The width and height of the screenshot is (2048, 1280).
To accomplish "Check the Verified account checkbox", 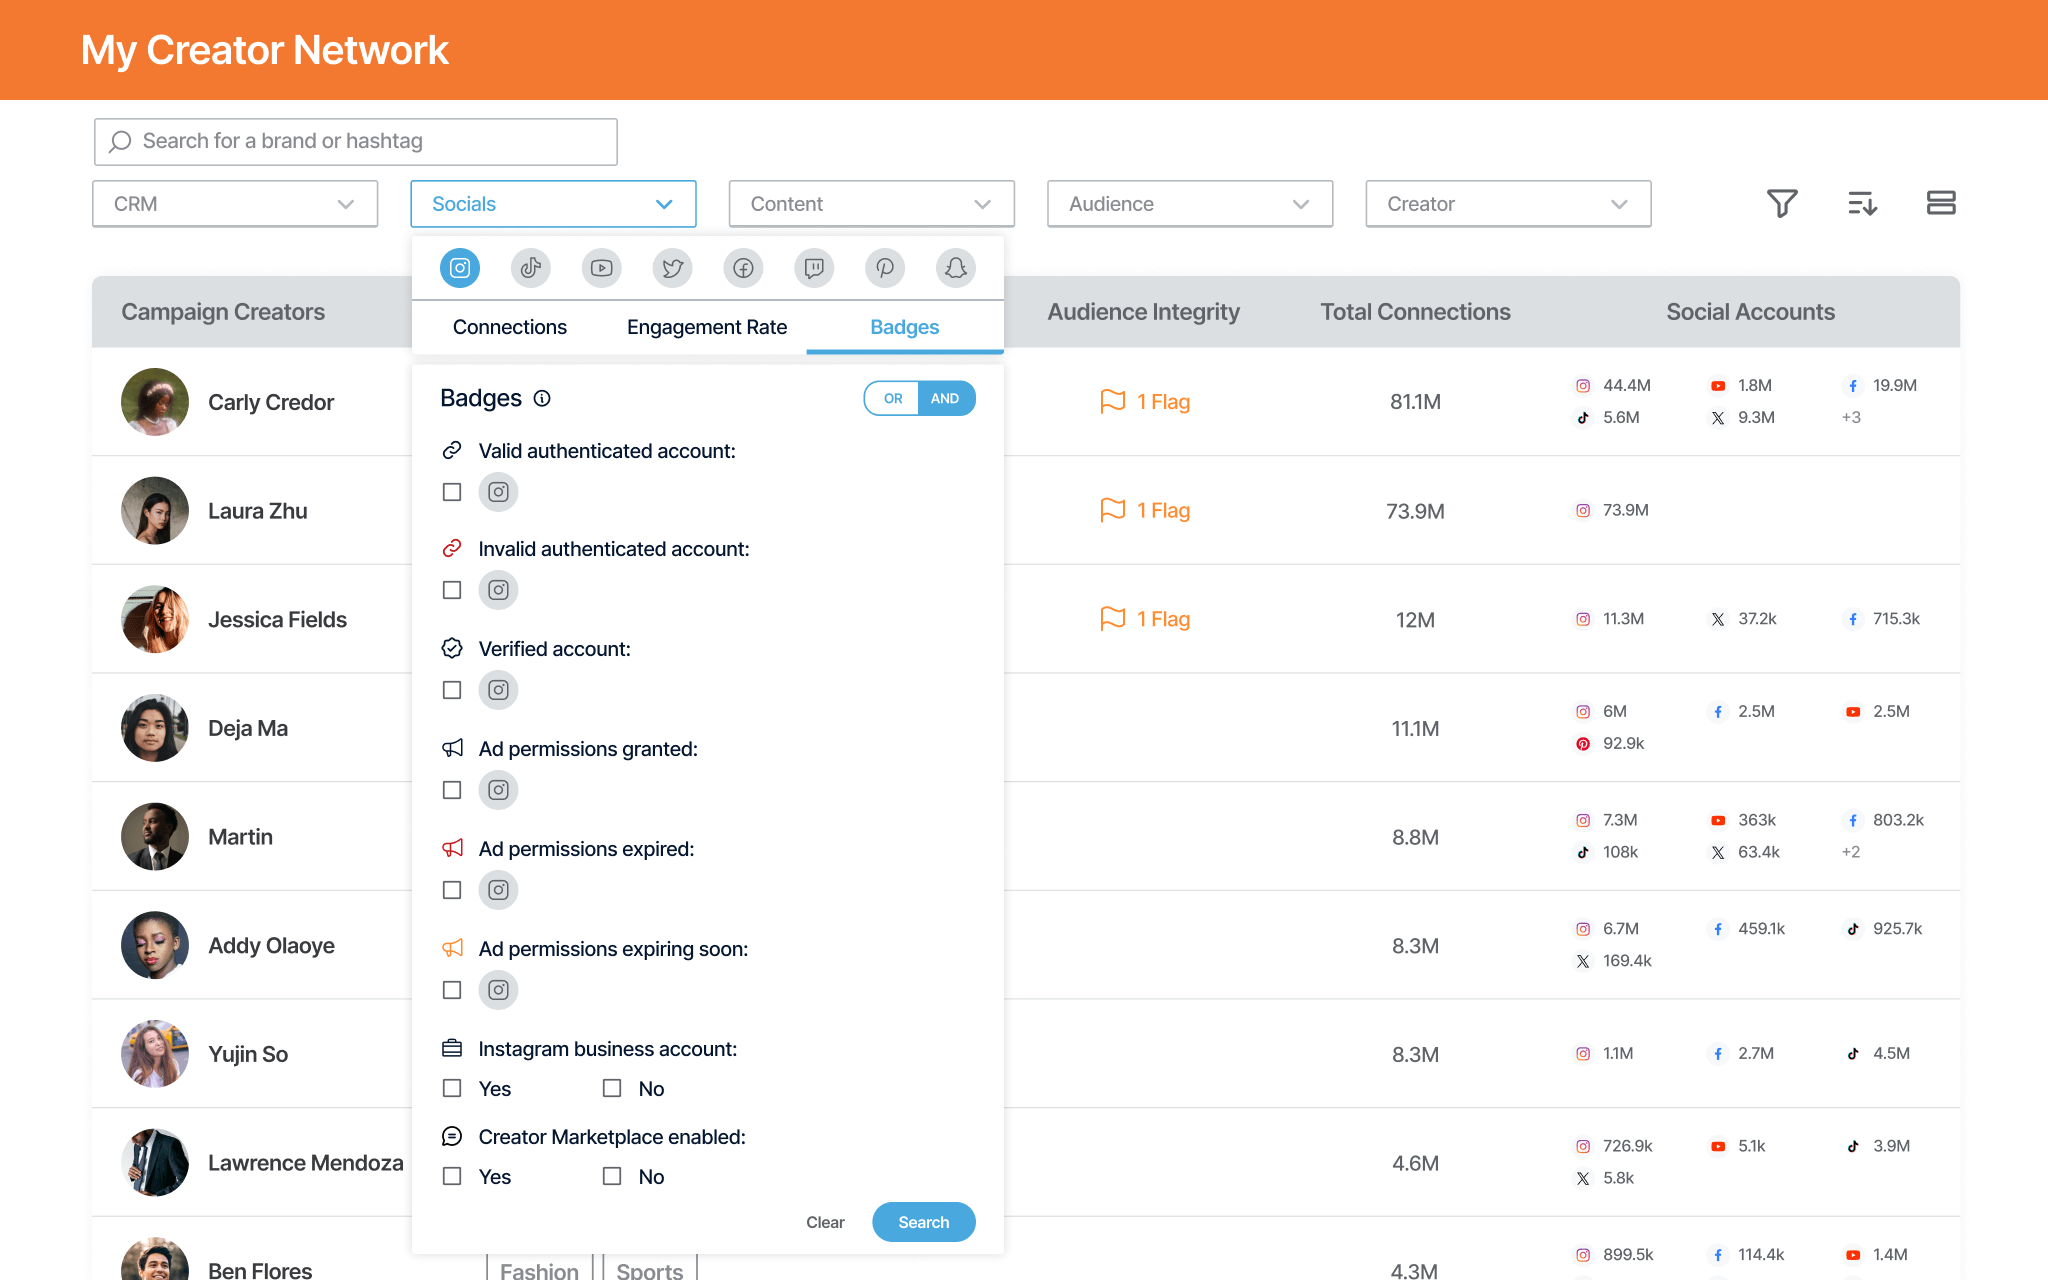I will (452, 690).
